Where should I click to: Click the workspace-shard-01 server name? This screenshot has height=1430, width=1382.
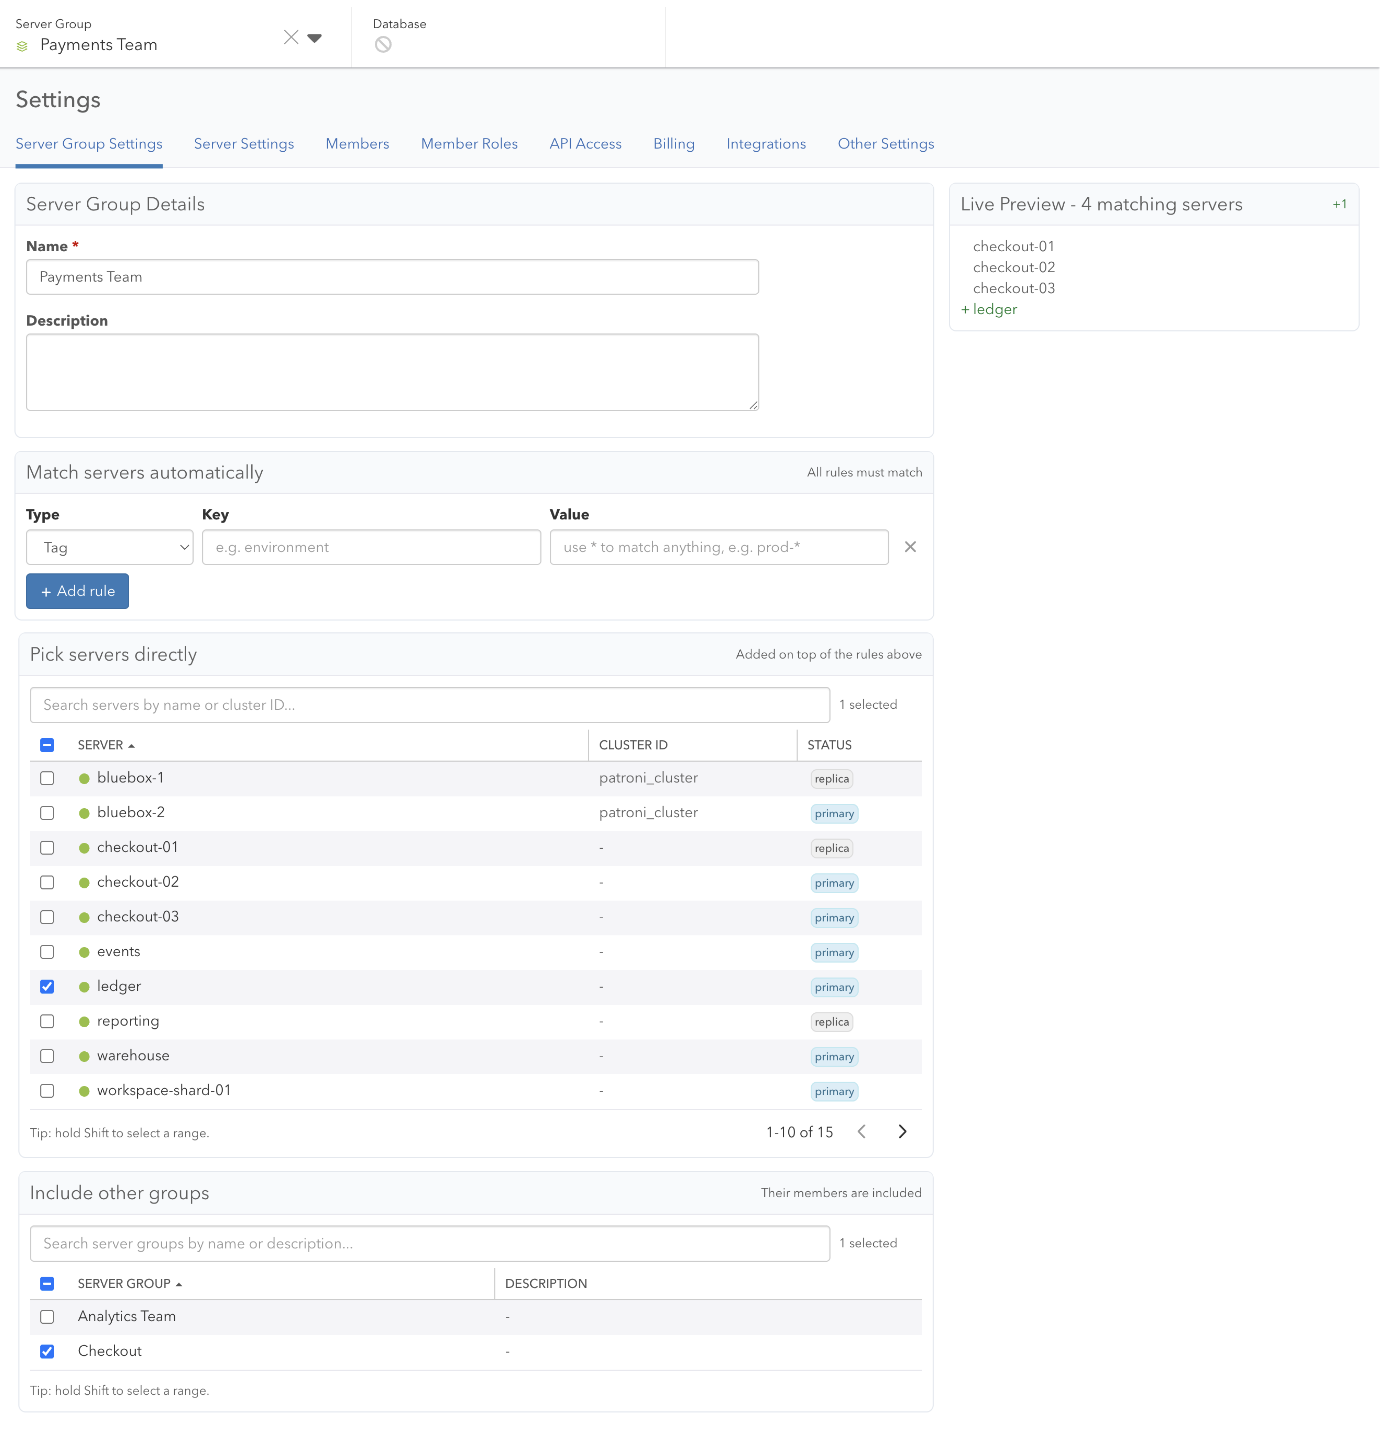pos(164,1091)
